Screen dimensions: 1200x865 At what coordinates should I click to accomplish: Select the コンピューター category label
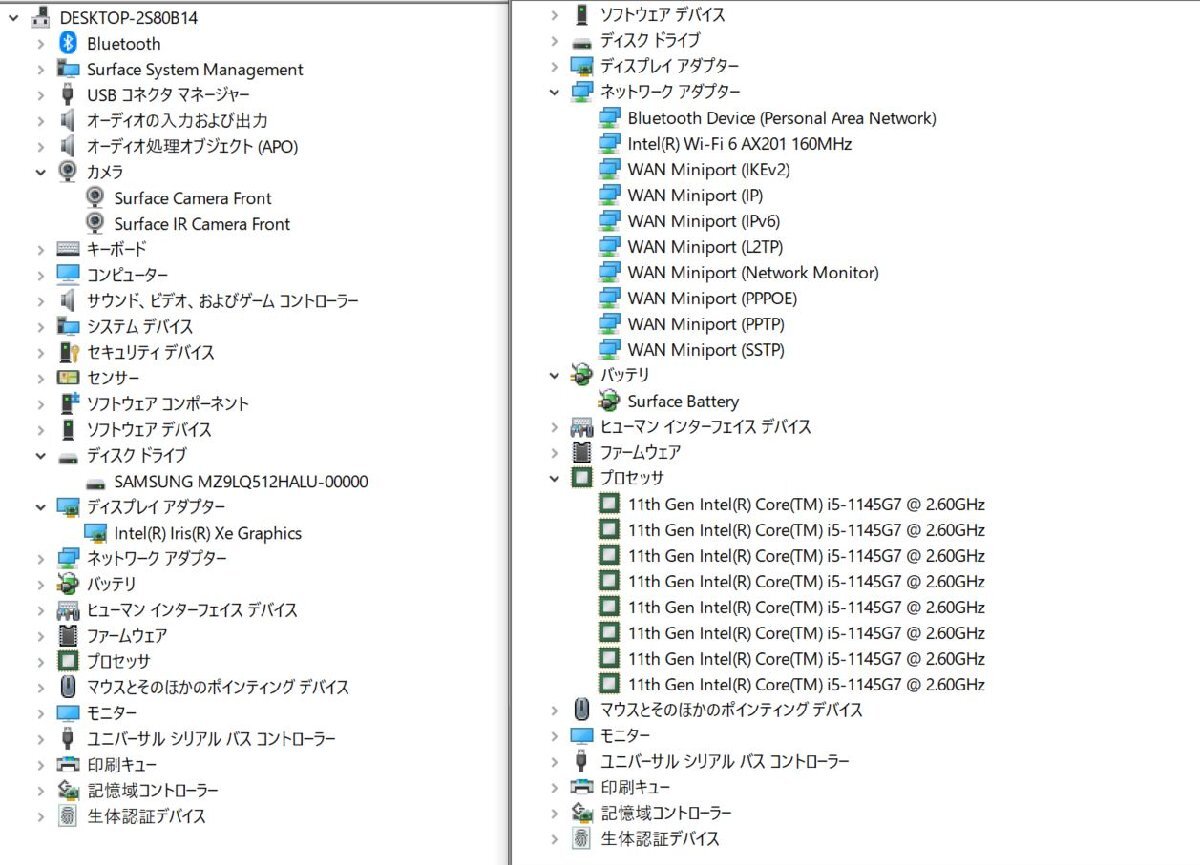127,275
